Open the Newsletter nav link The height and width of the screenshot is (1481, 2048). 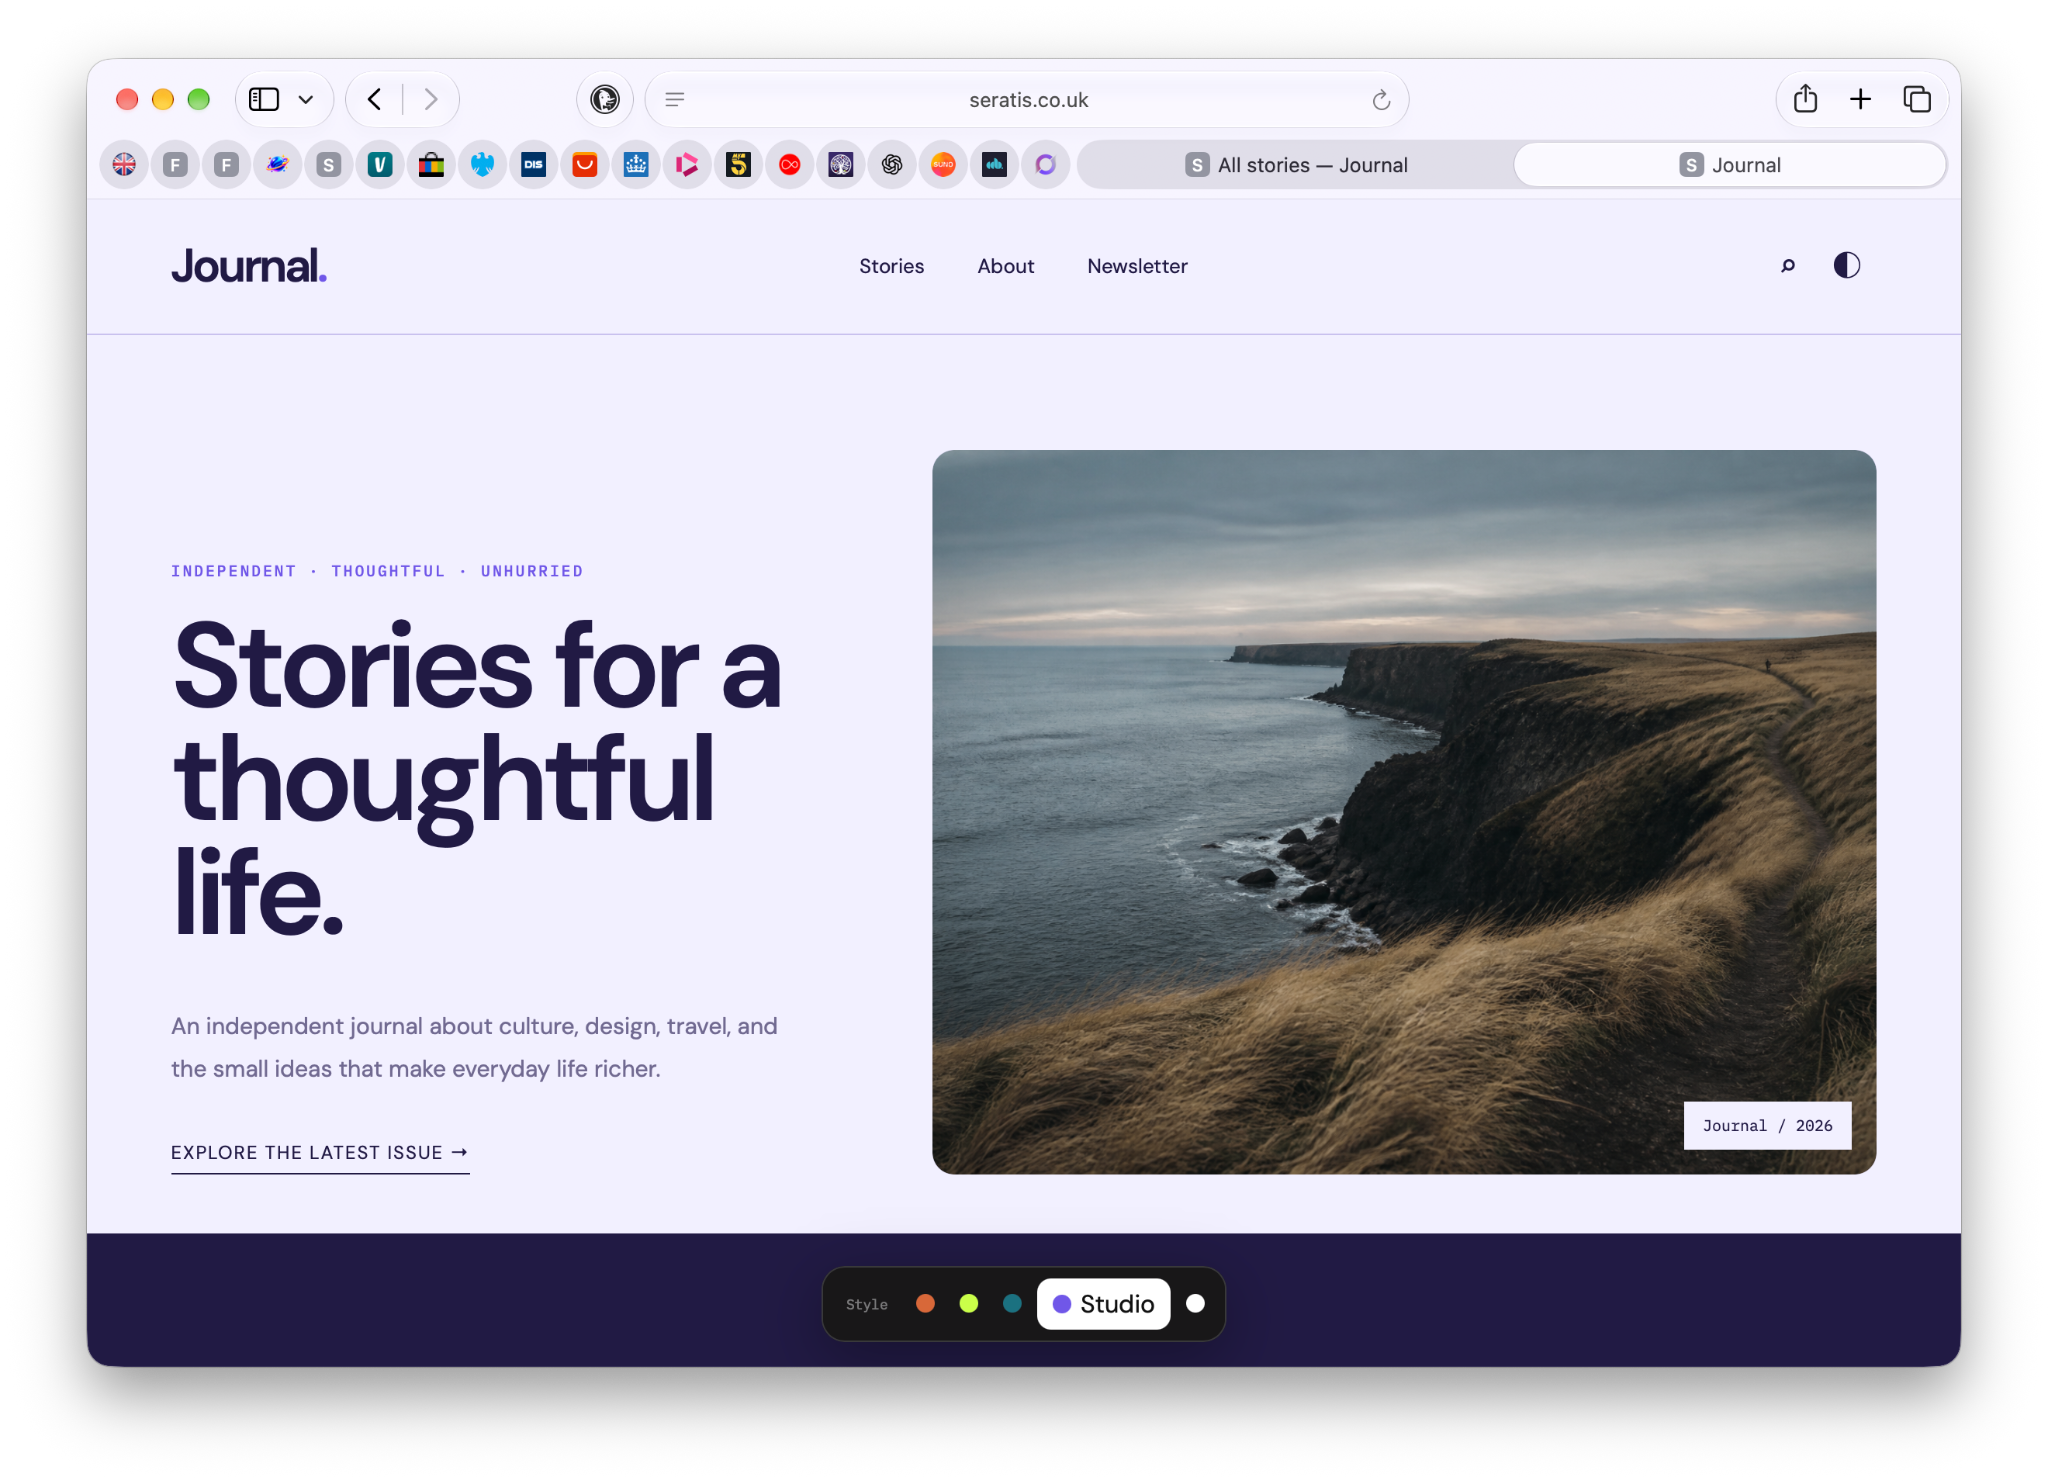[1137, 266]
